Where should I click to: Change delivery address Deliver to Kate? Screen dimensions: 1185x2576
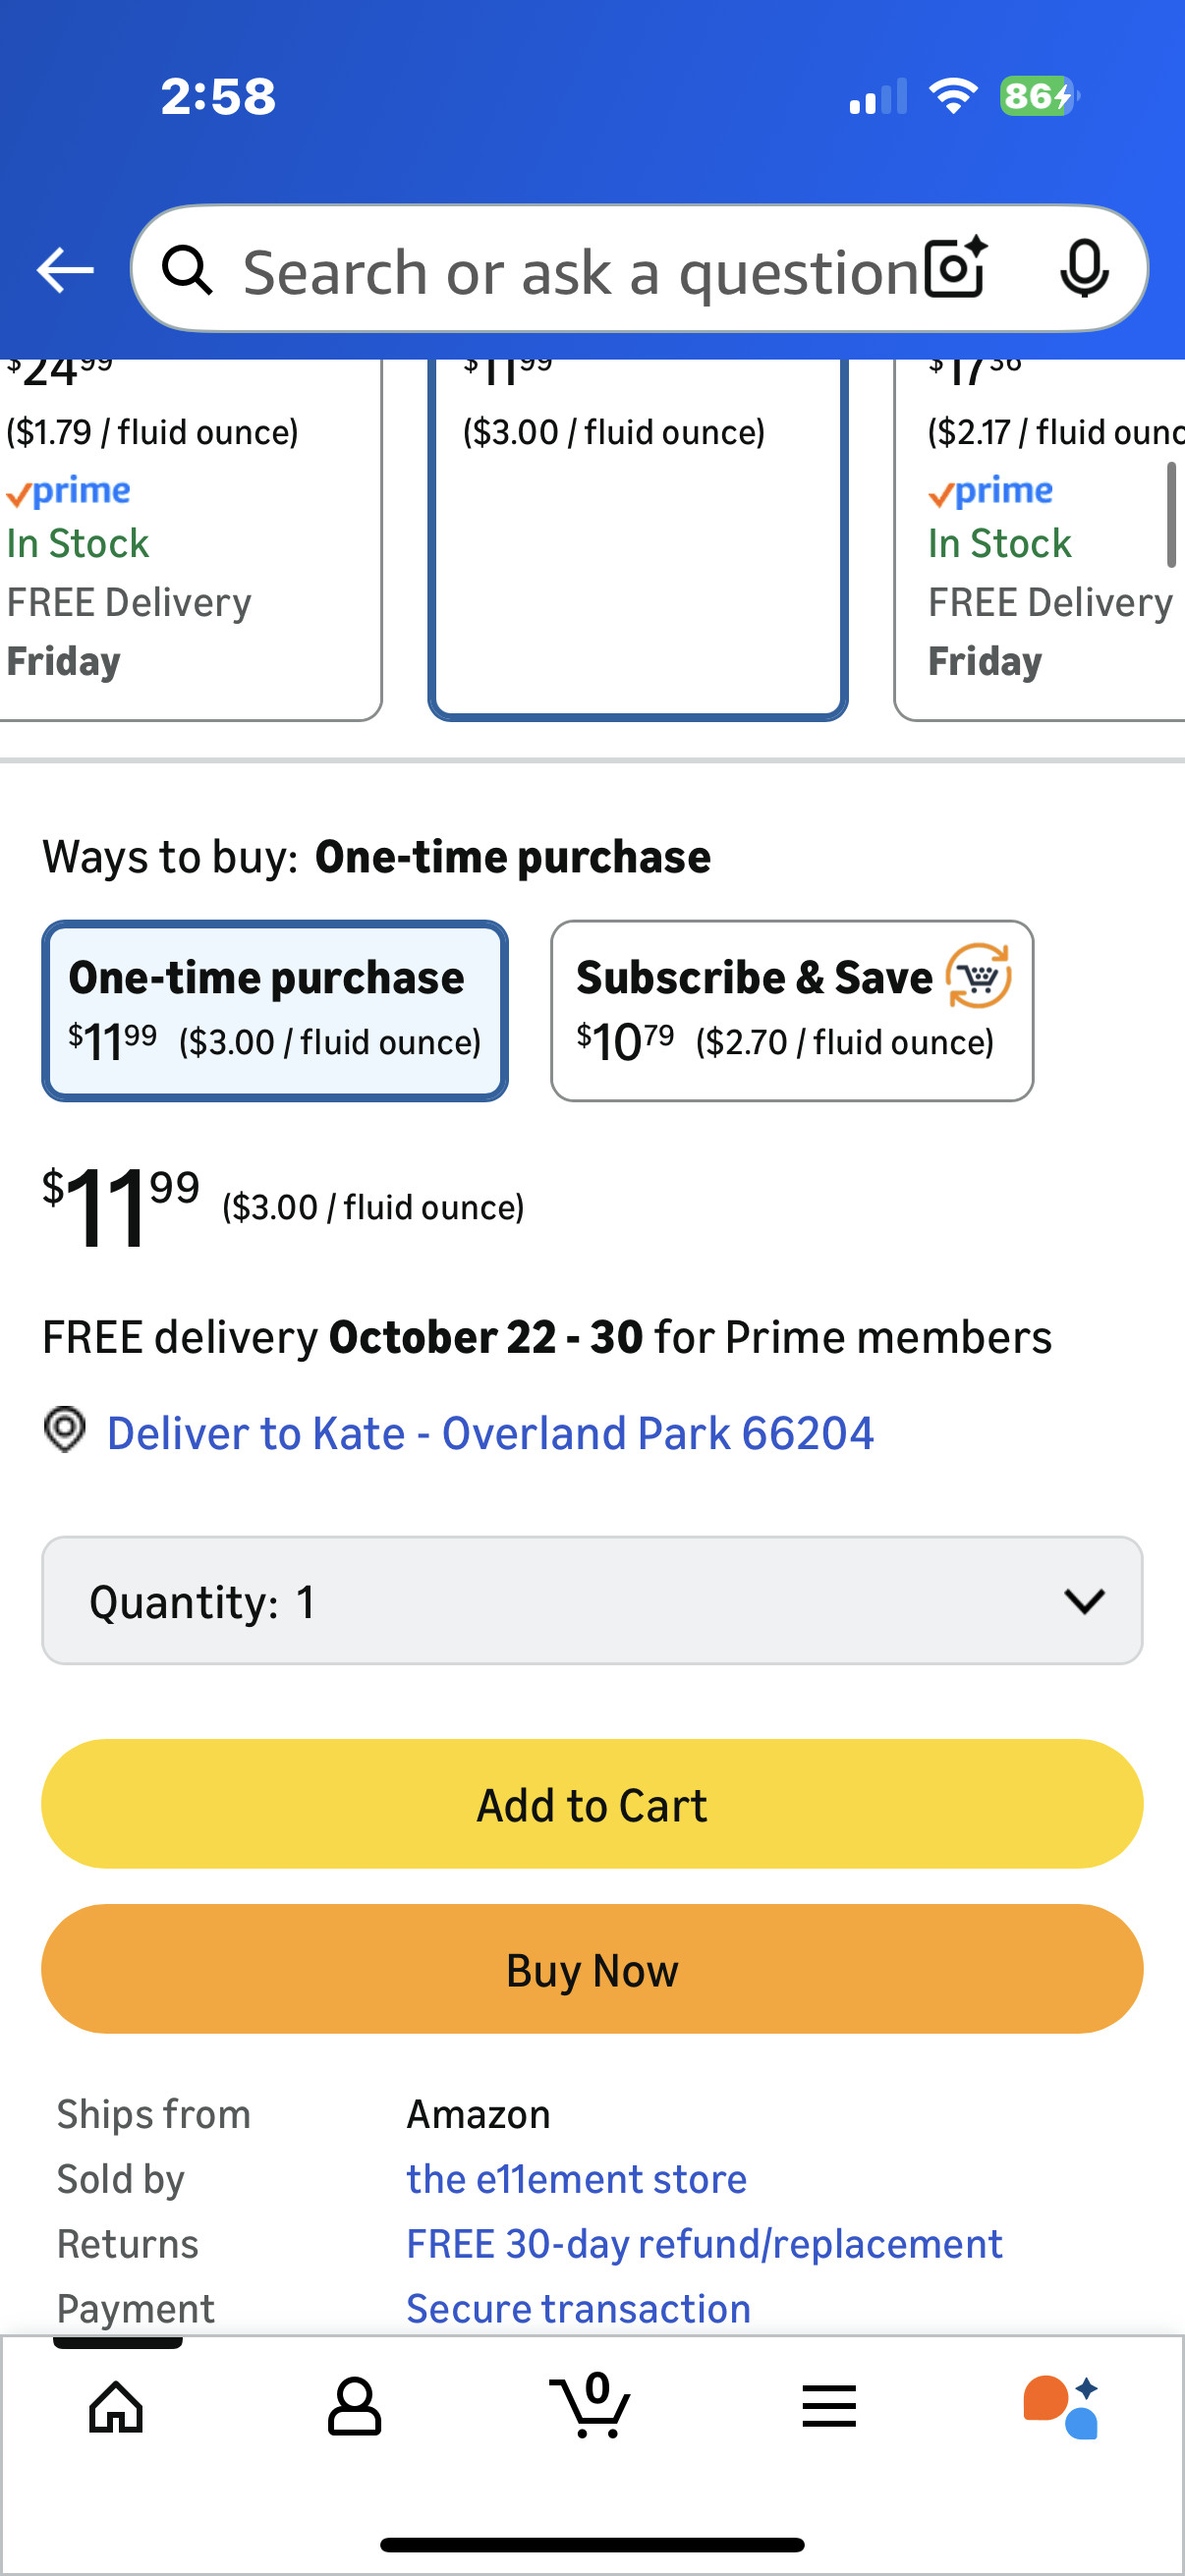[489, 1433]
